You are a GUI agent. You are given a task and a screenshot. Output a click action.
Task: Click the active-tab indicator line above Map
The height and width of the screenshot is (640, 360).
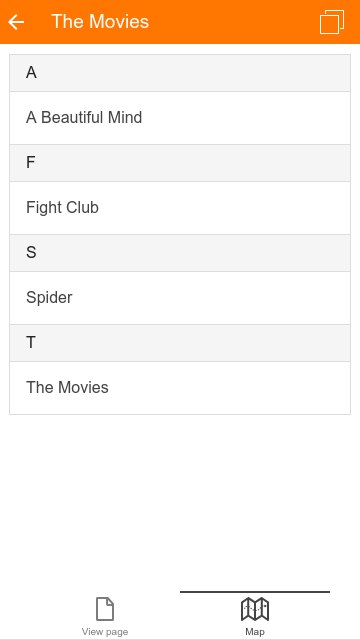point(255,592)
